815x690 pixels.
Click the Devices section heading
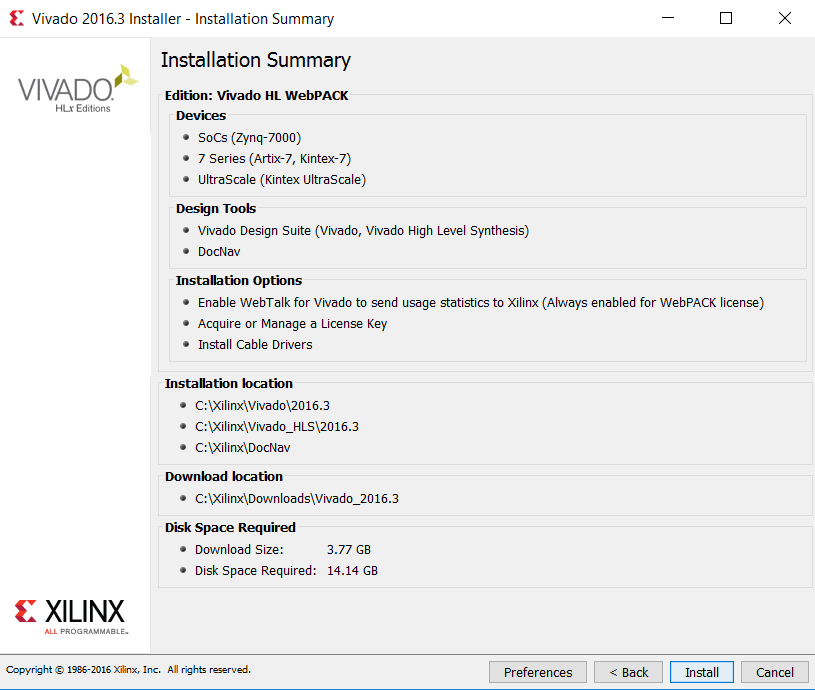tap(201, 115)
